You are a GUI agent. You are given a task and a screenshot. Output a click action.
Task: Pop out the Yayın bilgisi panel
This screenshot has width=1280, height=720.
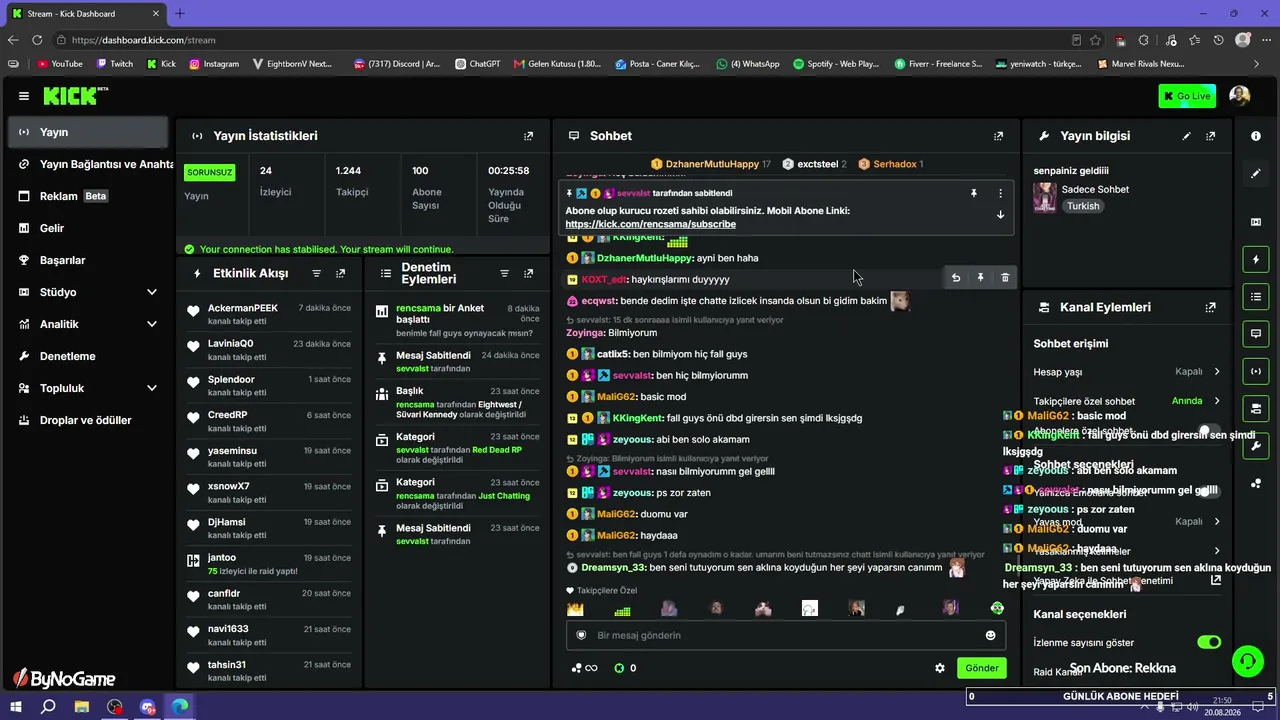(x=1211, y=136)
